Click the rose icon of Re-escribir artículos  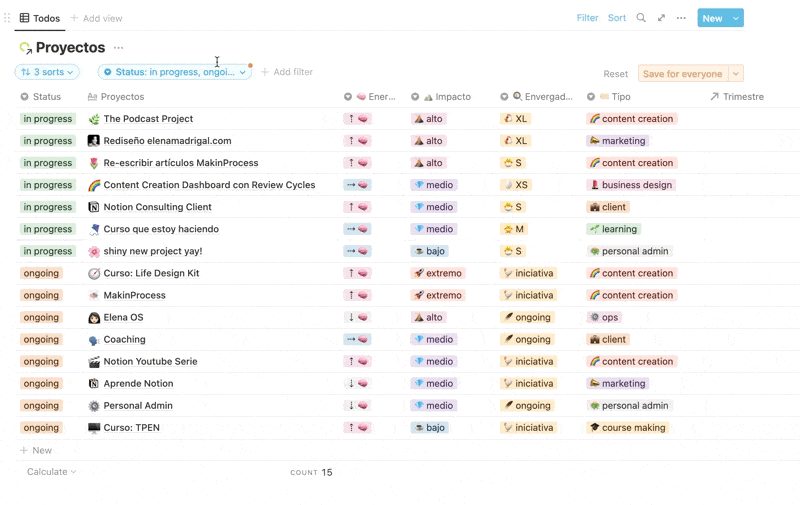point(94,163)
